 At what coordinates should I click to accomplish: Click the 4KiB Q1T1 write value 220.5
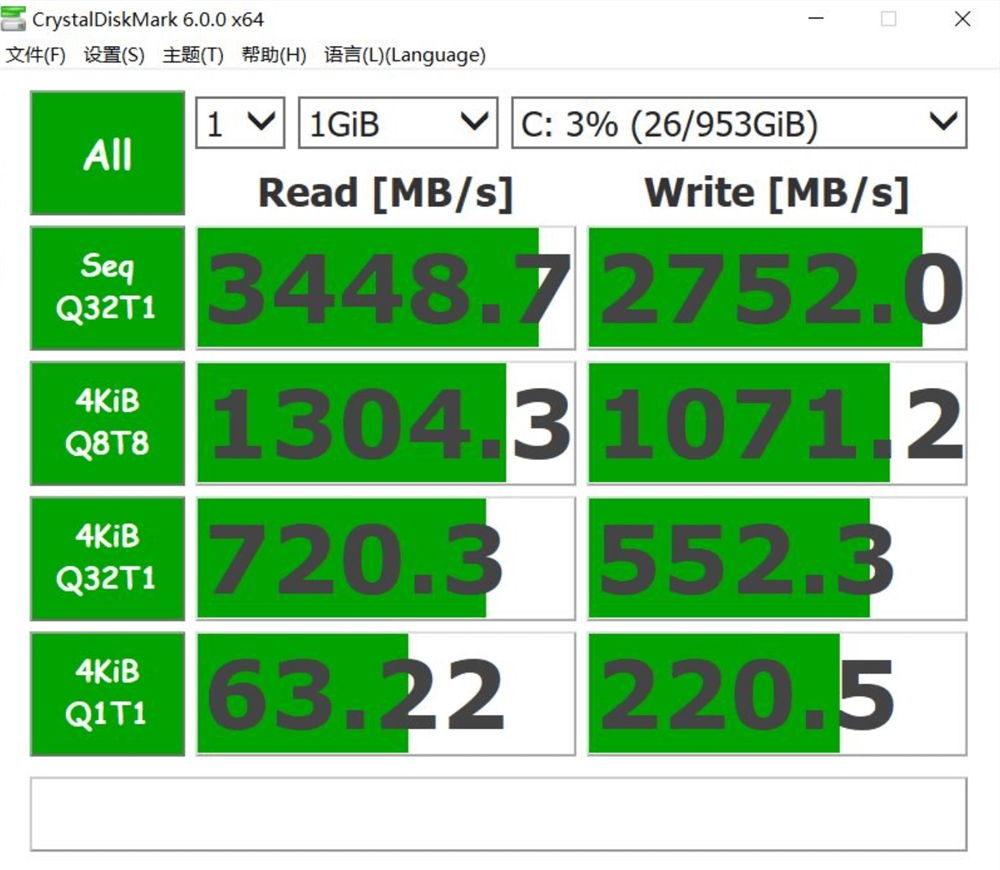[x=777, y=694]
